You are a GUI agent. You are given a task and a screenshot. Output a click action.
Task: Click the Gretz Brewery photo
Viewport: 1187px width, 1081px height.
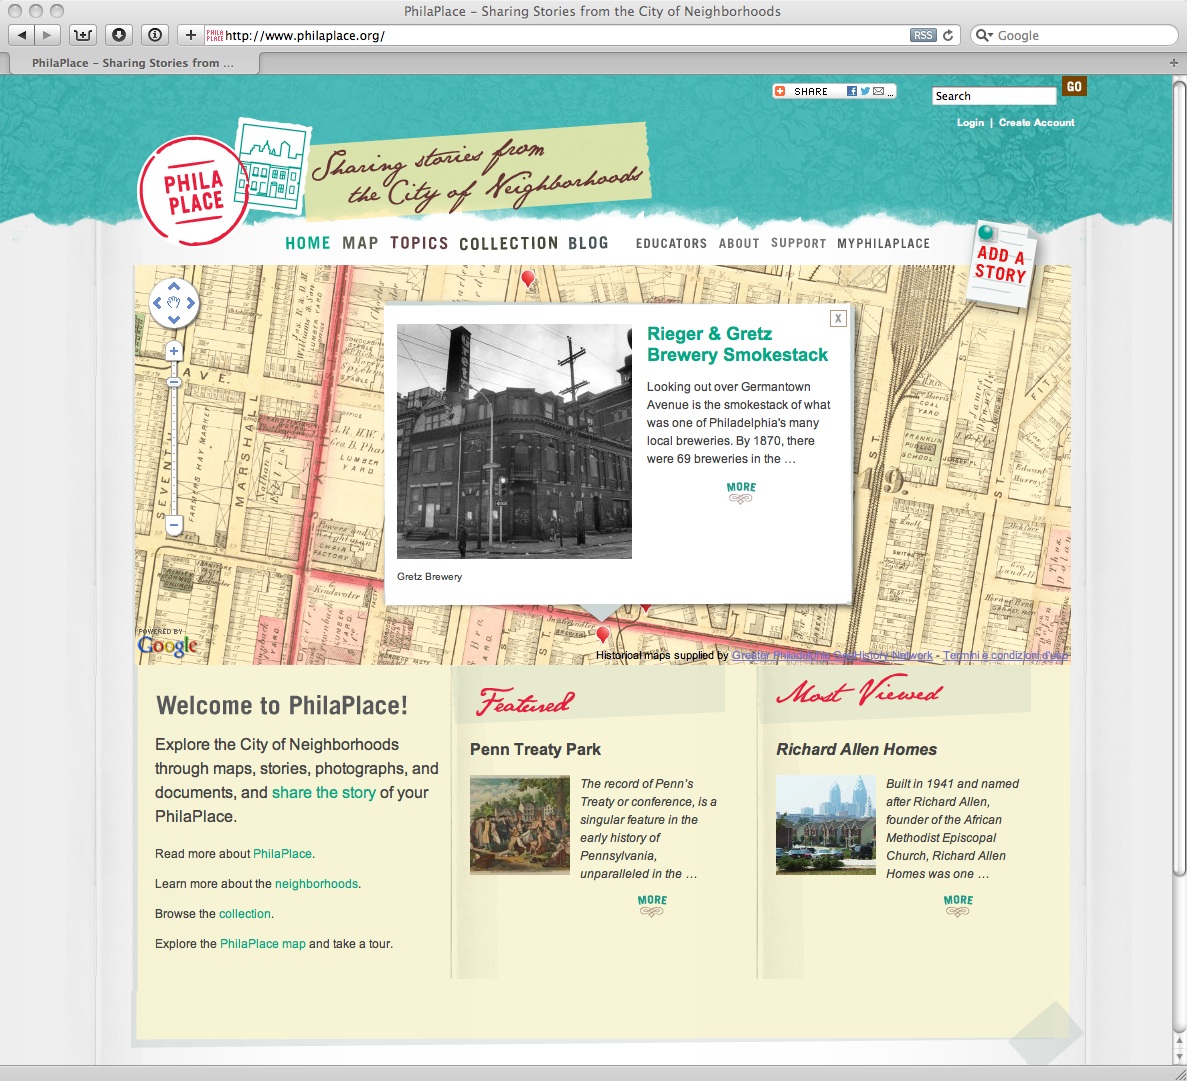514,441
